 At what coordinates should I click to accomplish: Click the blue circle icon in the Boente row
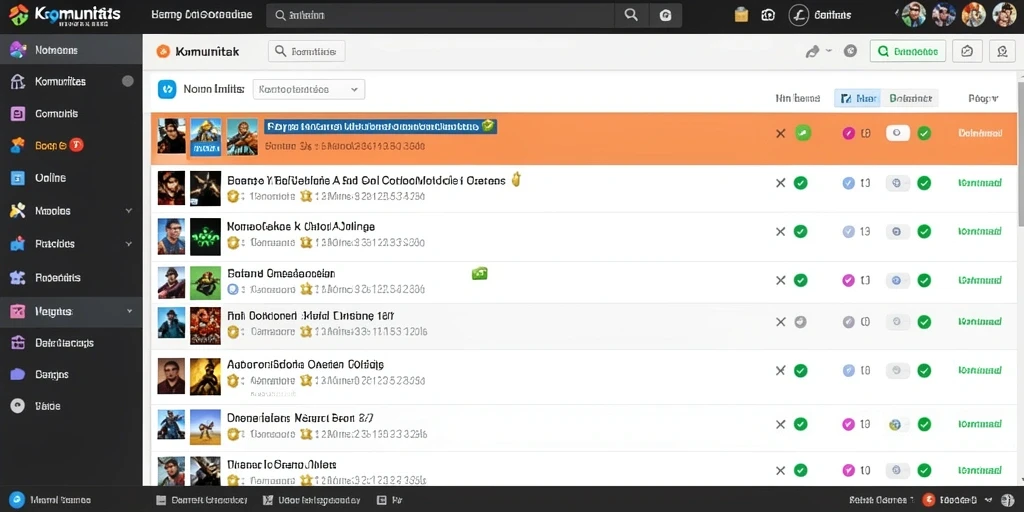click(x=848, y=184)
